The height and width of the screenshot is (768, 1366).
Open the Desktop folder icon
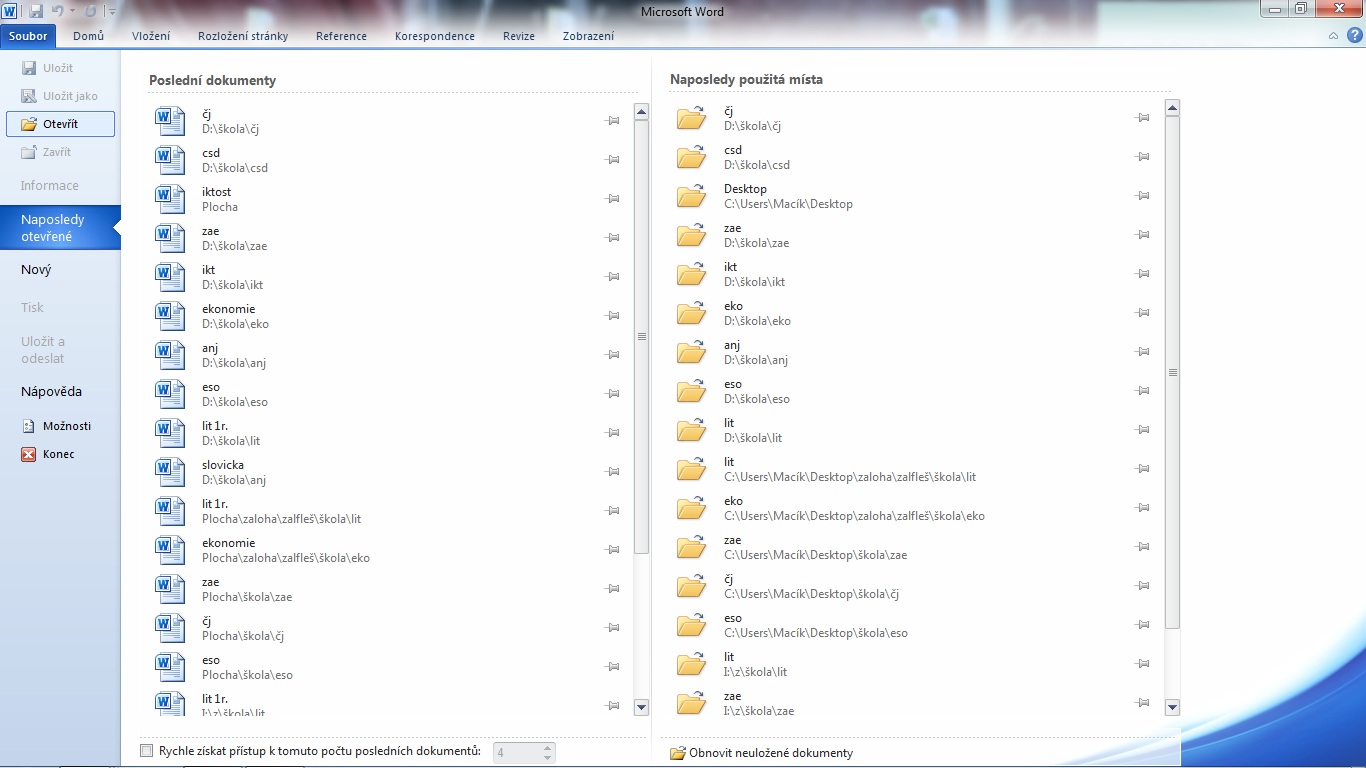[x=691, y=196]
